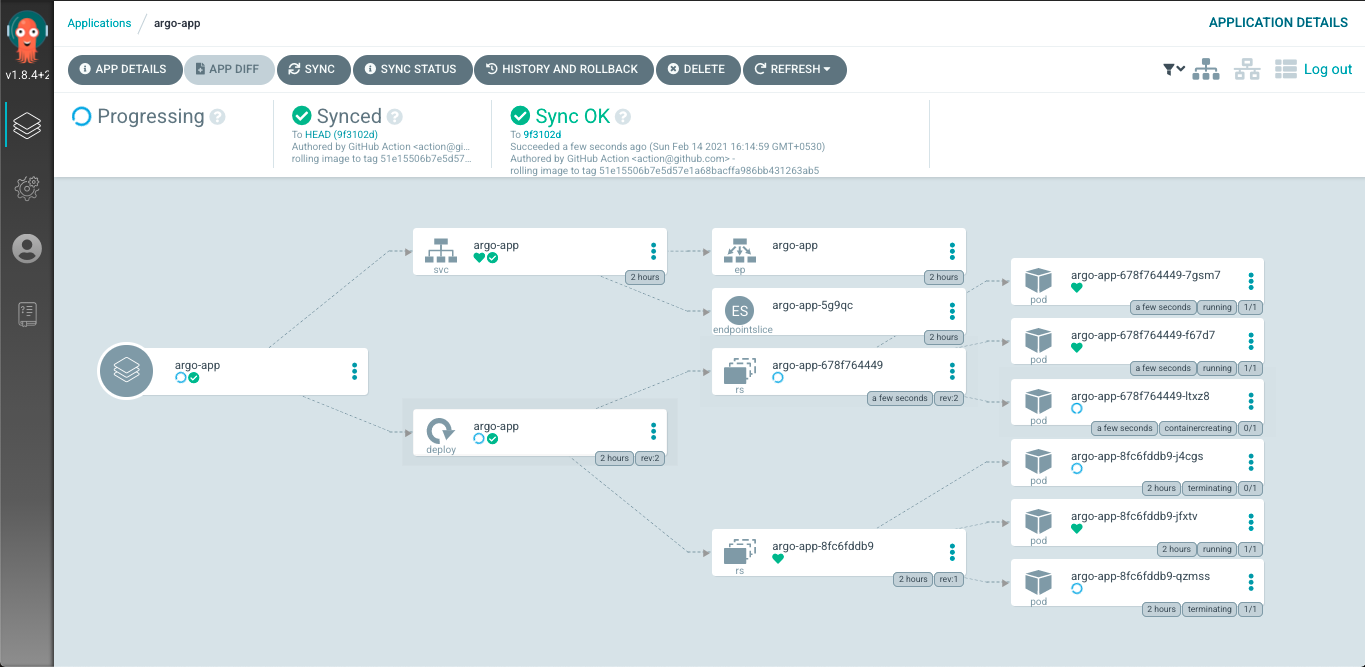Open kebab menu on argo-app deploy node
This screenshot has height=667, width=1365.
click(653, 432)
